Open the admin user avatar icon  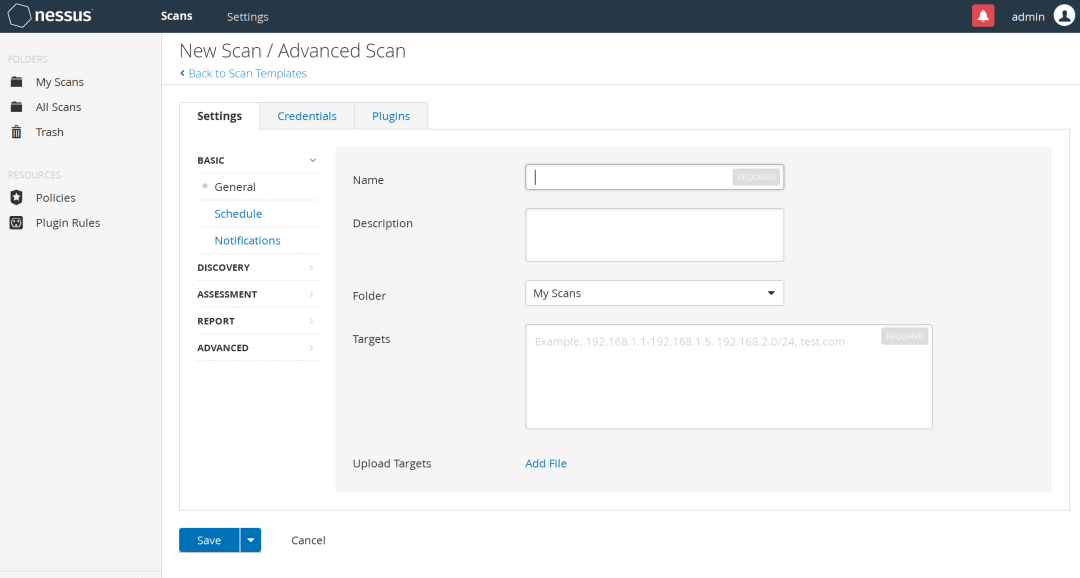coord(1064,16)
